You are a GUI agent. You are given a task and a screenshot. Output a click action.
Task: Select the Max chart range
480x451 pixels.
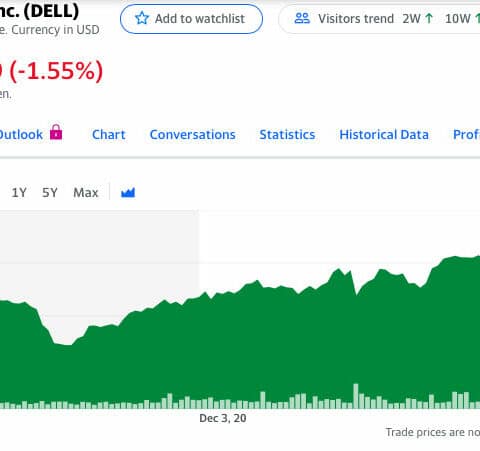coord(86,193)
